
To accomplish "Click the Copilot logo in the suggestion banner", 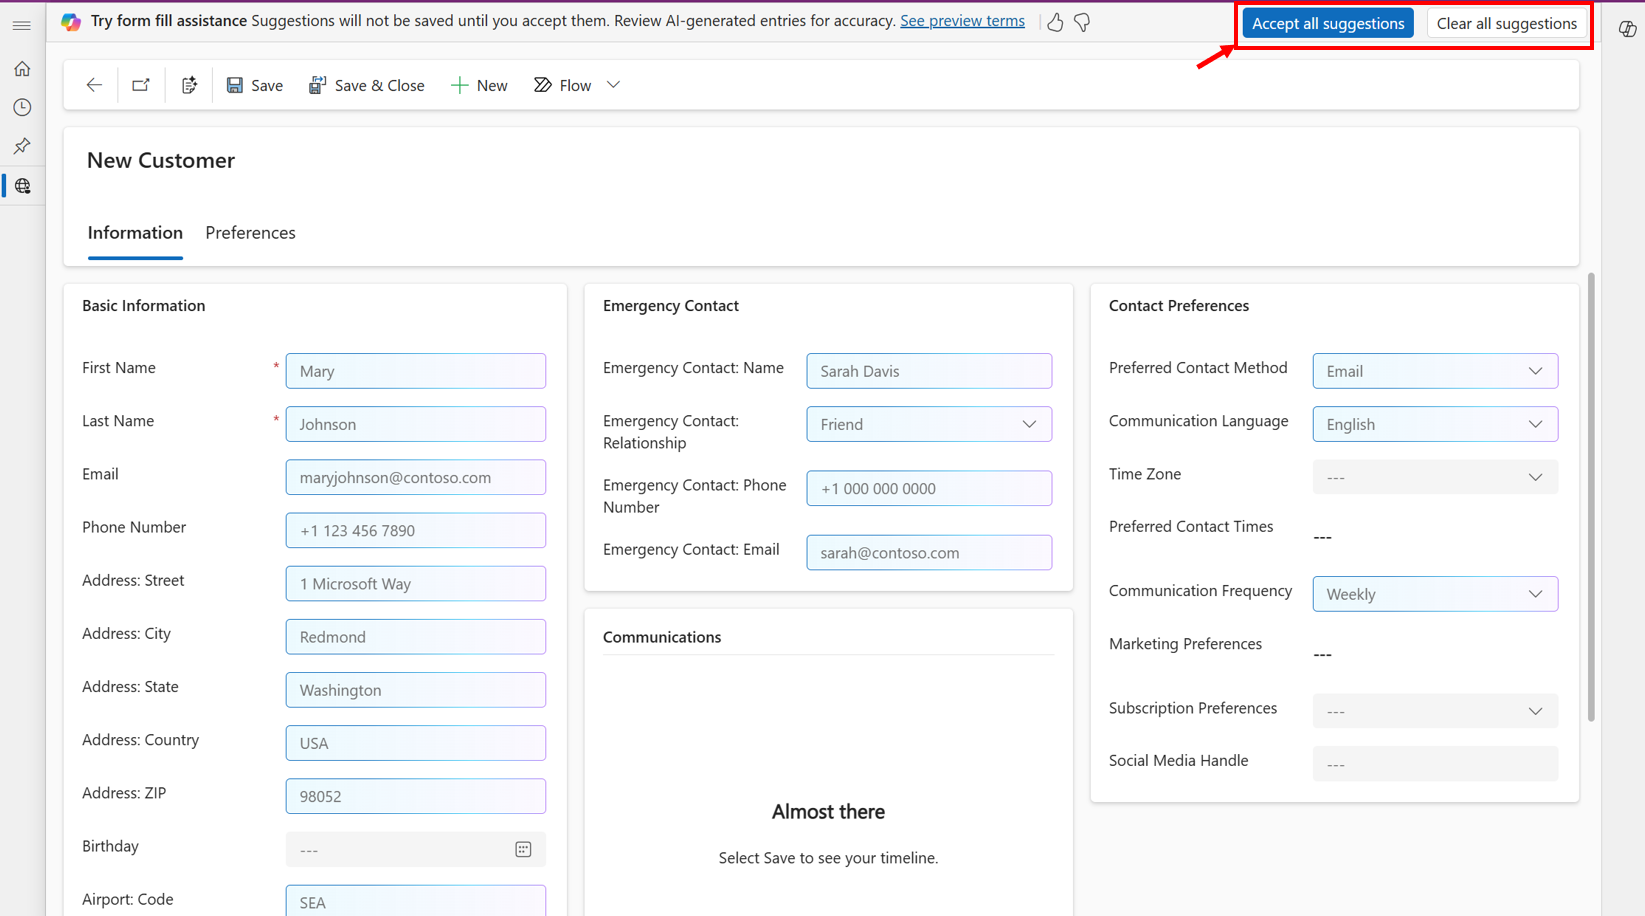I will 70,21.
